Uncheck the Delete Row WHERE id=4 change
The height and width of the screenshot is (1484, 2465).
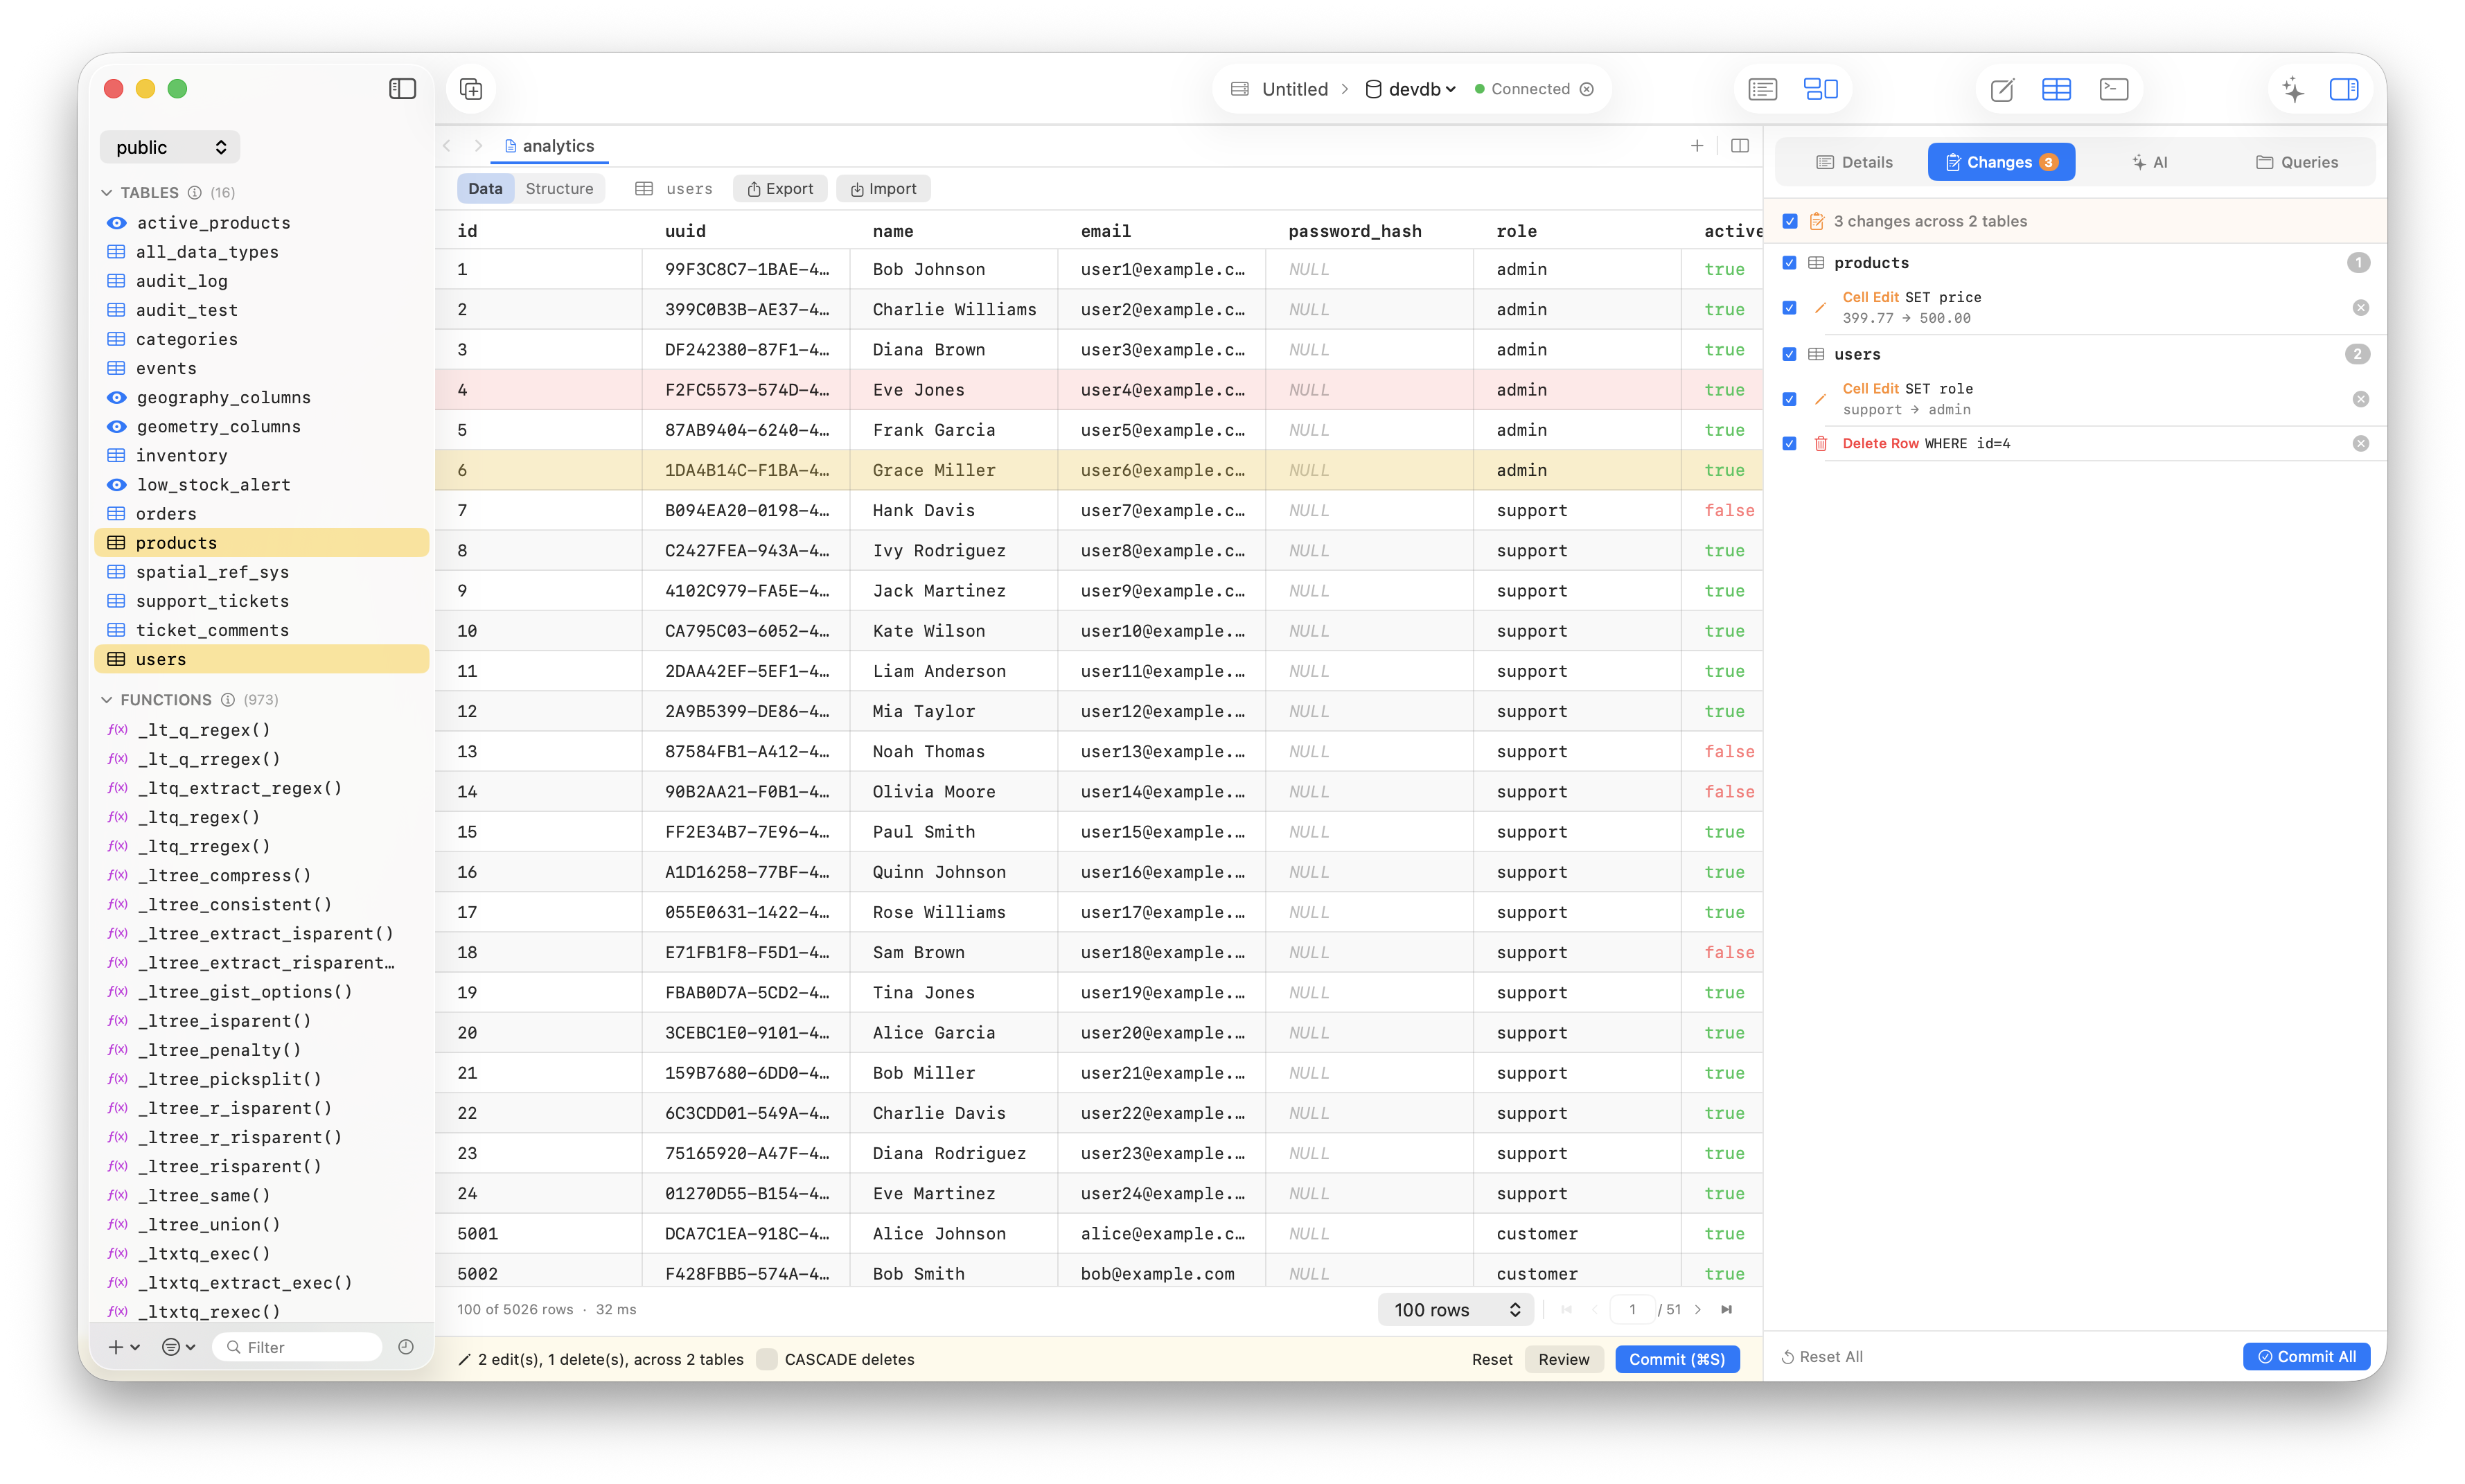point(1790,443)
